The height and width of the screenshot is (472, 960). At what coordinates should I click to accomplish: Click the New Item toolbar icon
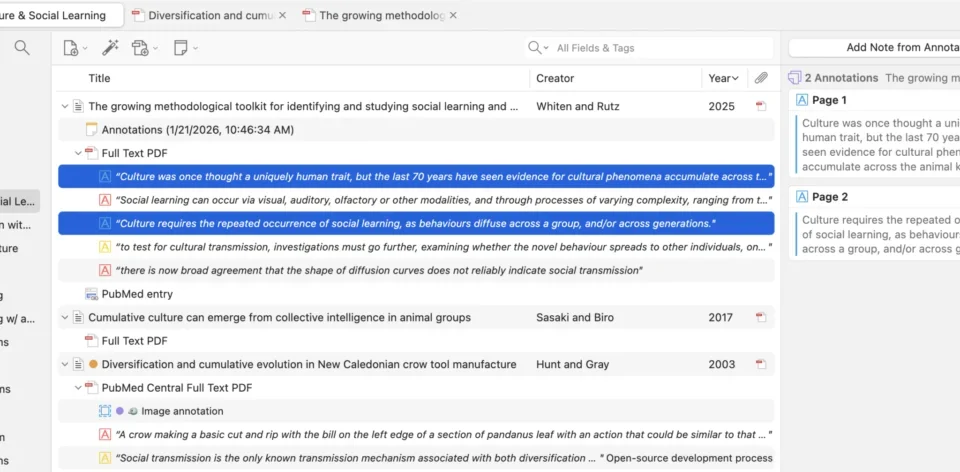71,48
